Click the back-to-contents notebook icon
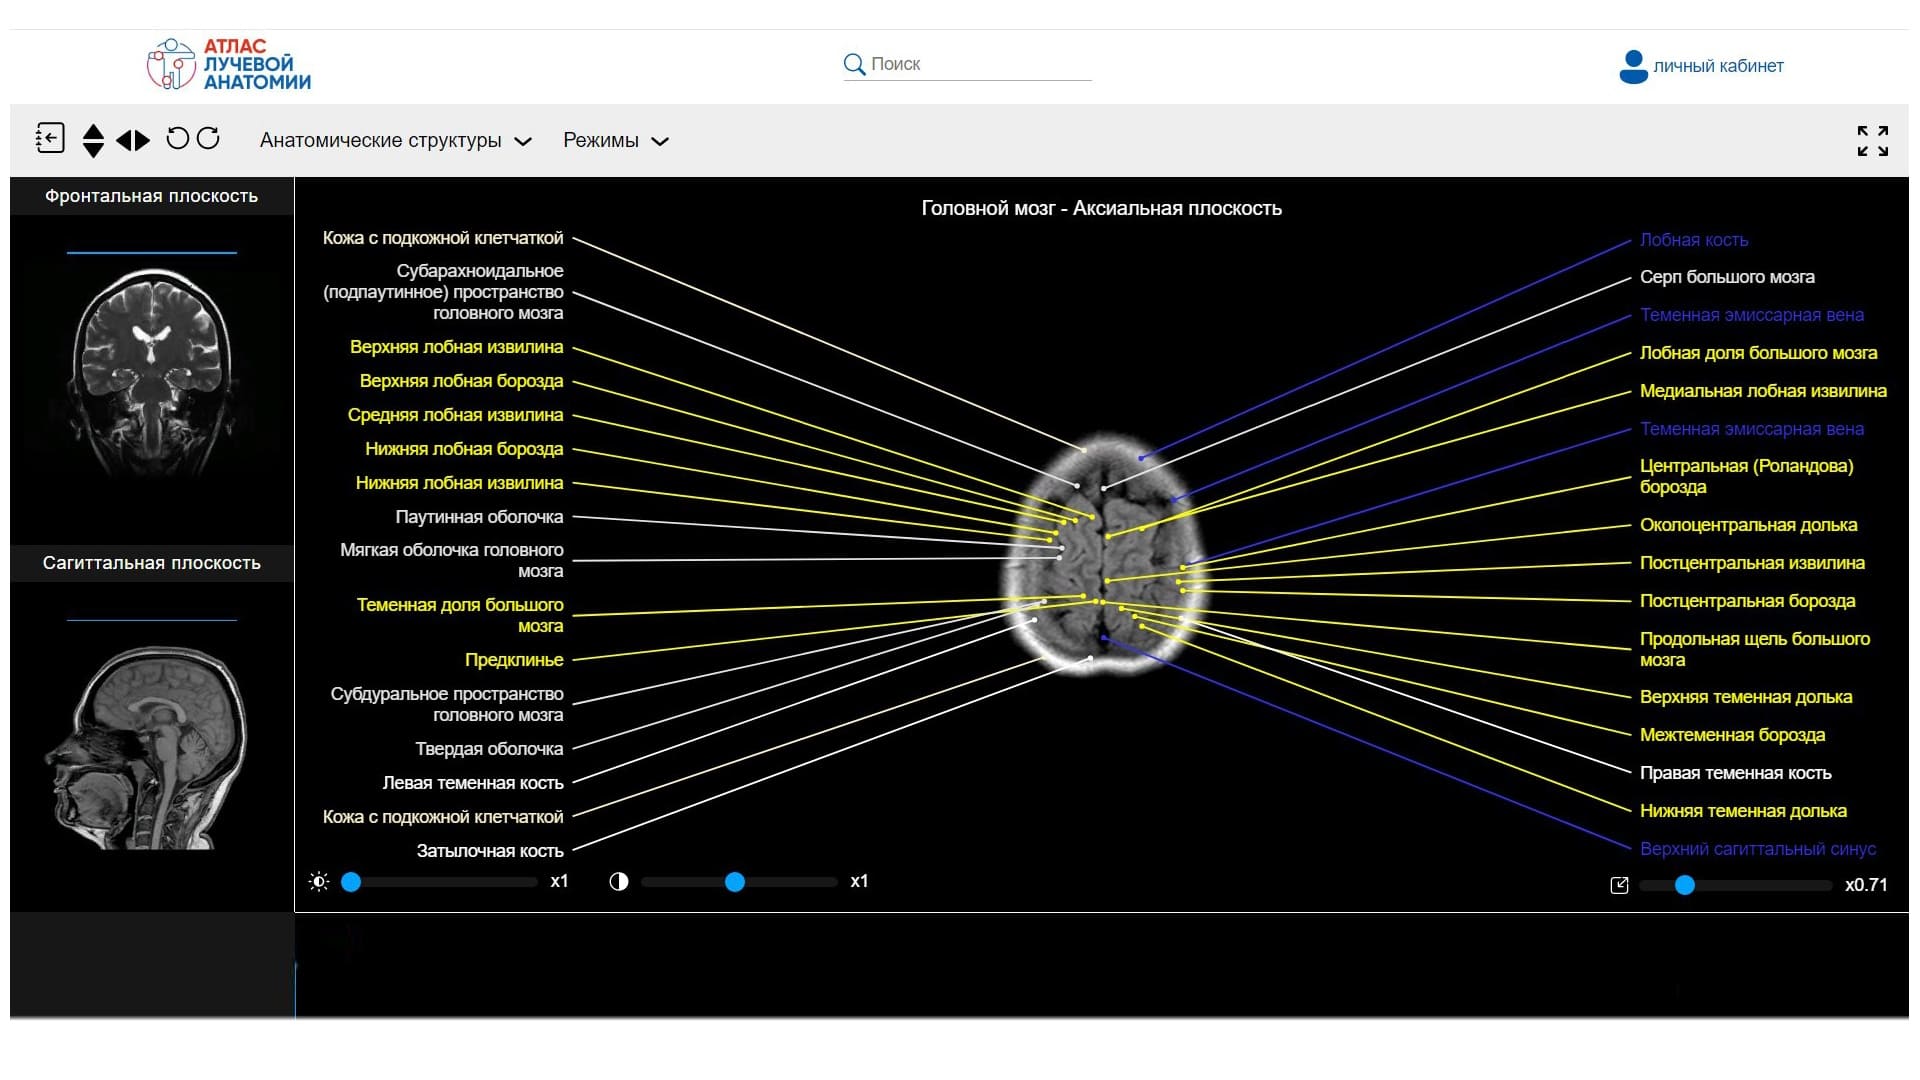Screen dimensions: 1920x1080 pos(50,138)
